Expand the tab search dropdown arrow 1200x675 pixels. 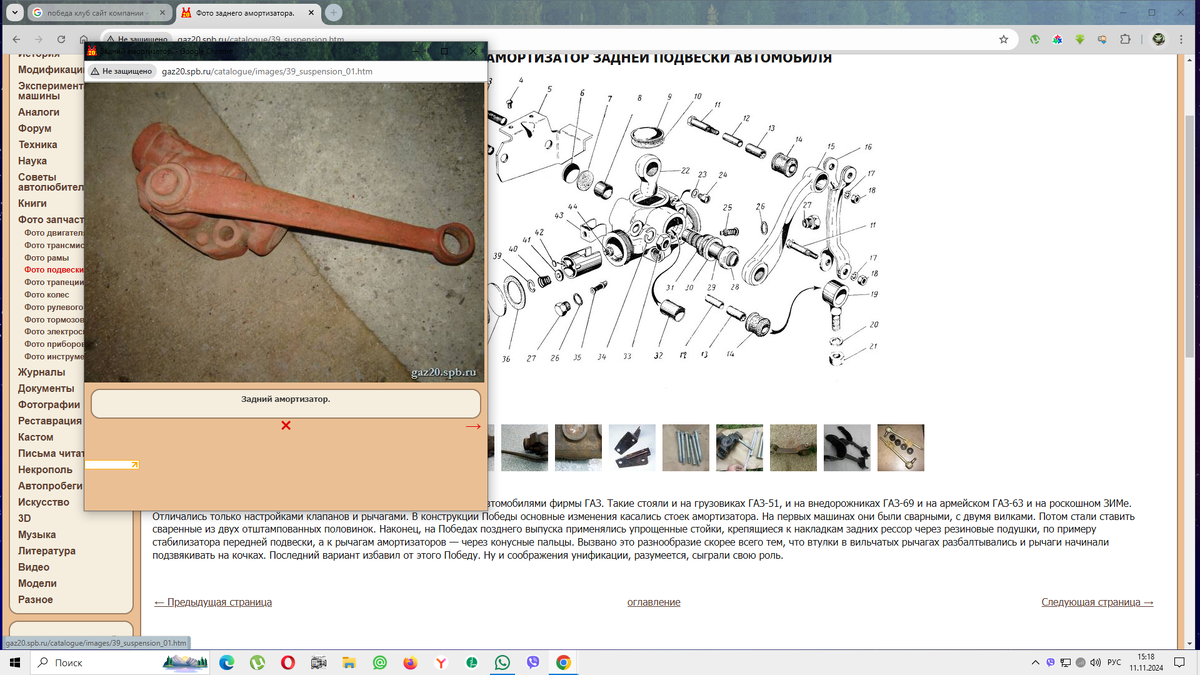15,12
